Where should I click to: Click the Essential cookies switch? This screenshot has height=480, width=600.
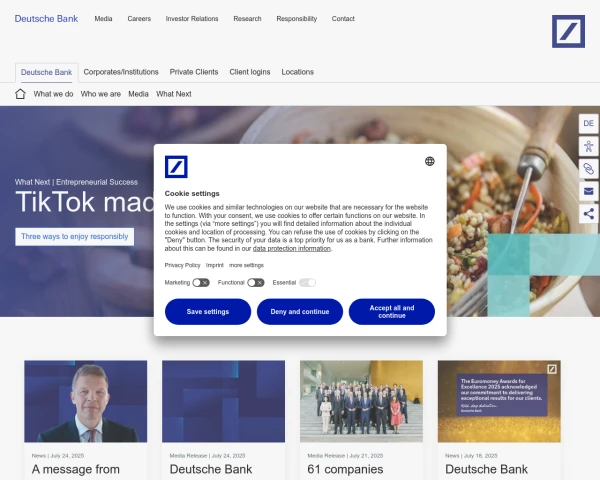point(307,282)
